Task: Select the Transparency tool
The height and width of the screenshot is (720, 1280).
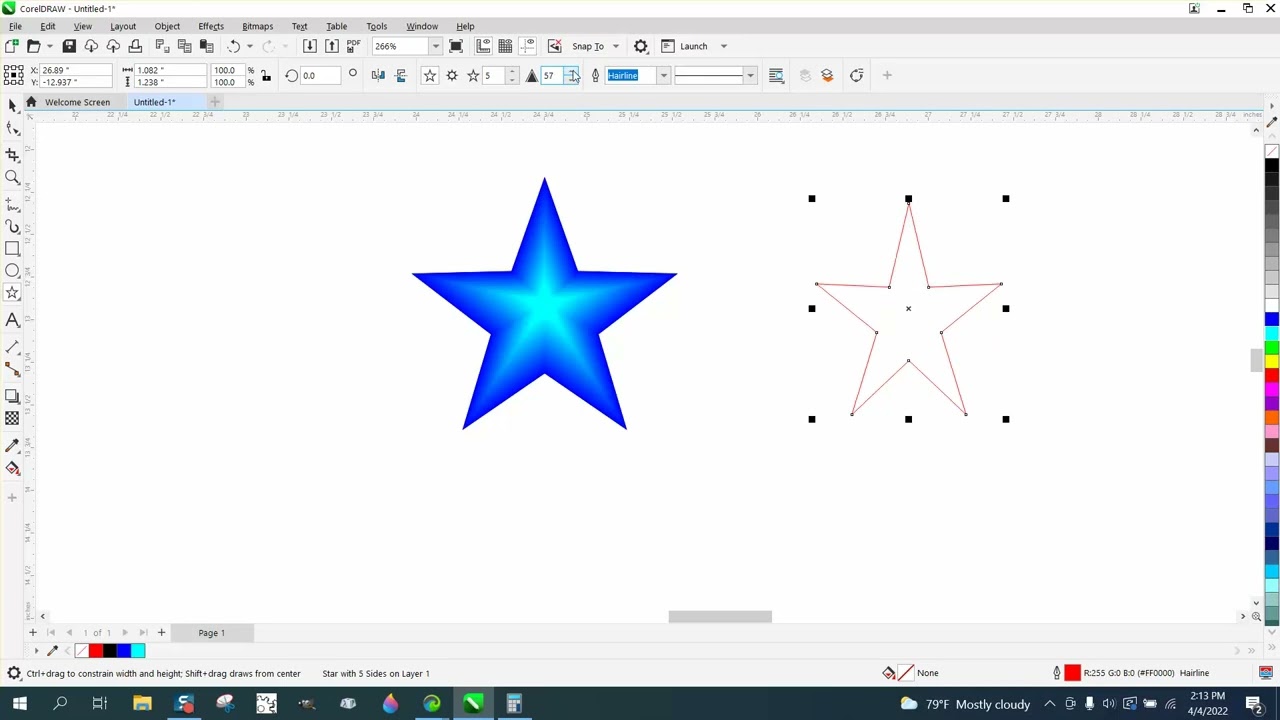Action: pos(12,419)
